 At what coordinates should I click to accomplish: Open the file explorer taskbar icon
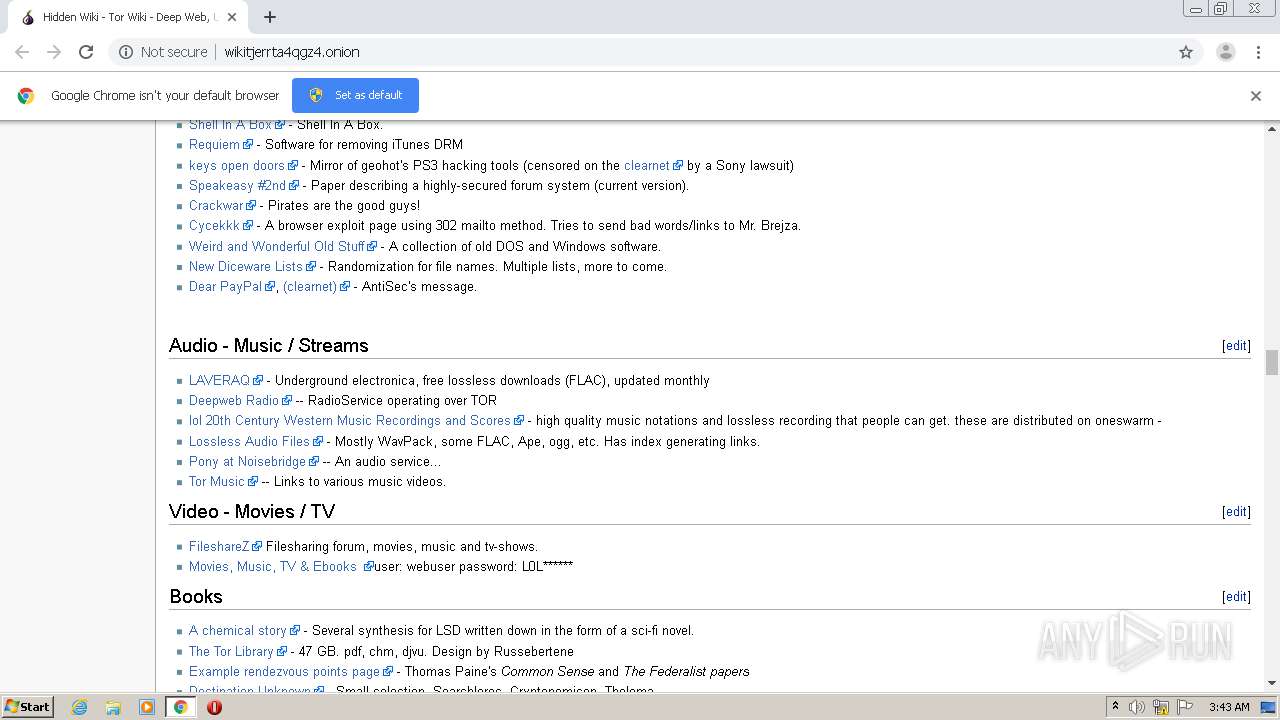113,707
